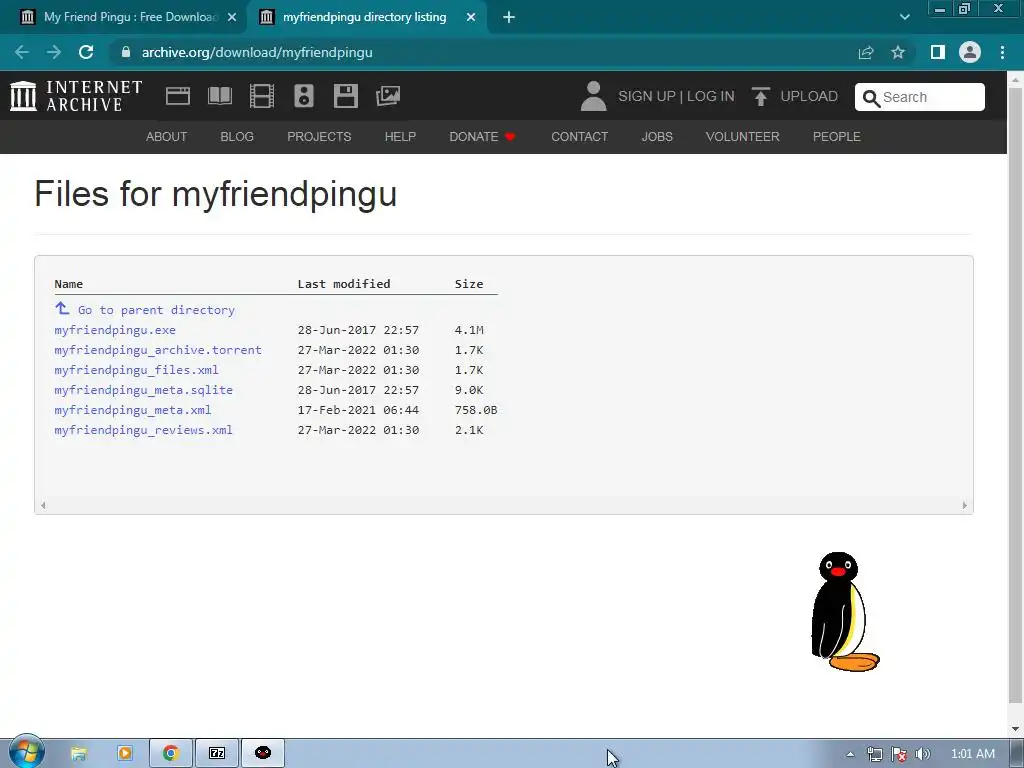1024x768 pixels.
Task: Open the Images icon
Action: point(388,96)
